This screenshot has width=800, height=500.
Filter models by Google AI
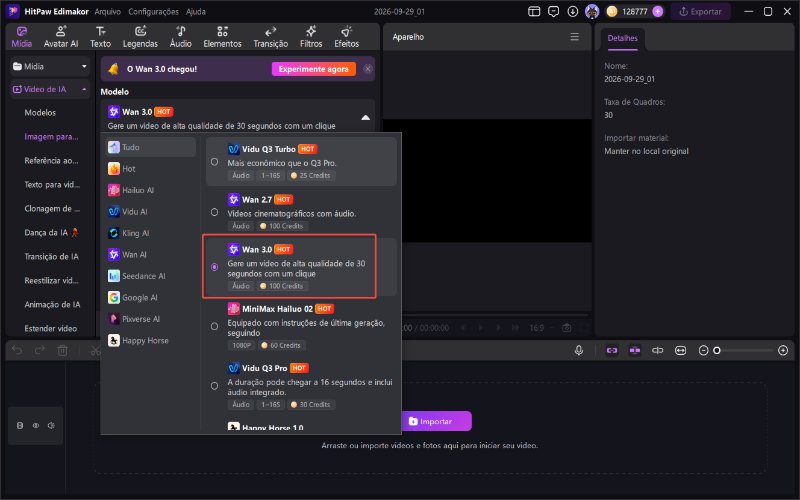(x=151, y=297)
